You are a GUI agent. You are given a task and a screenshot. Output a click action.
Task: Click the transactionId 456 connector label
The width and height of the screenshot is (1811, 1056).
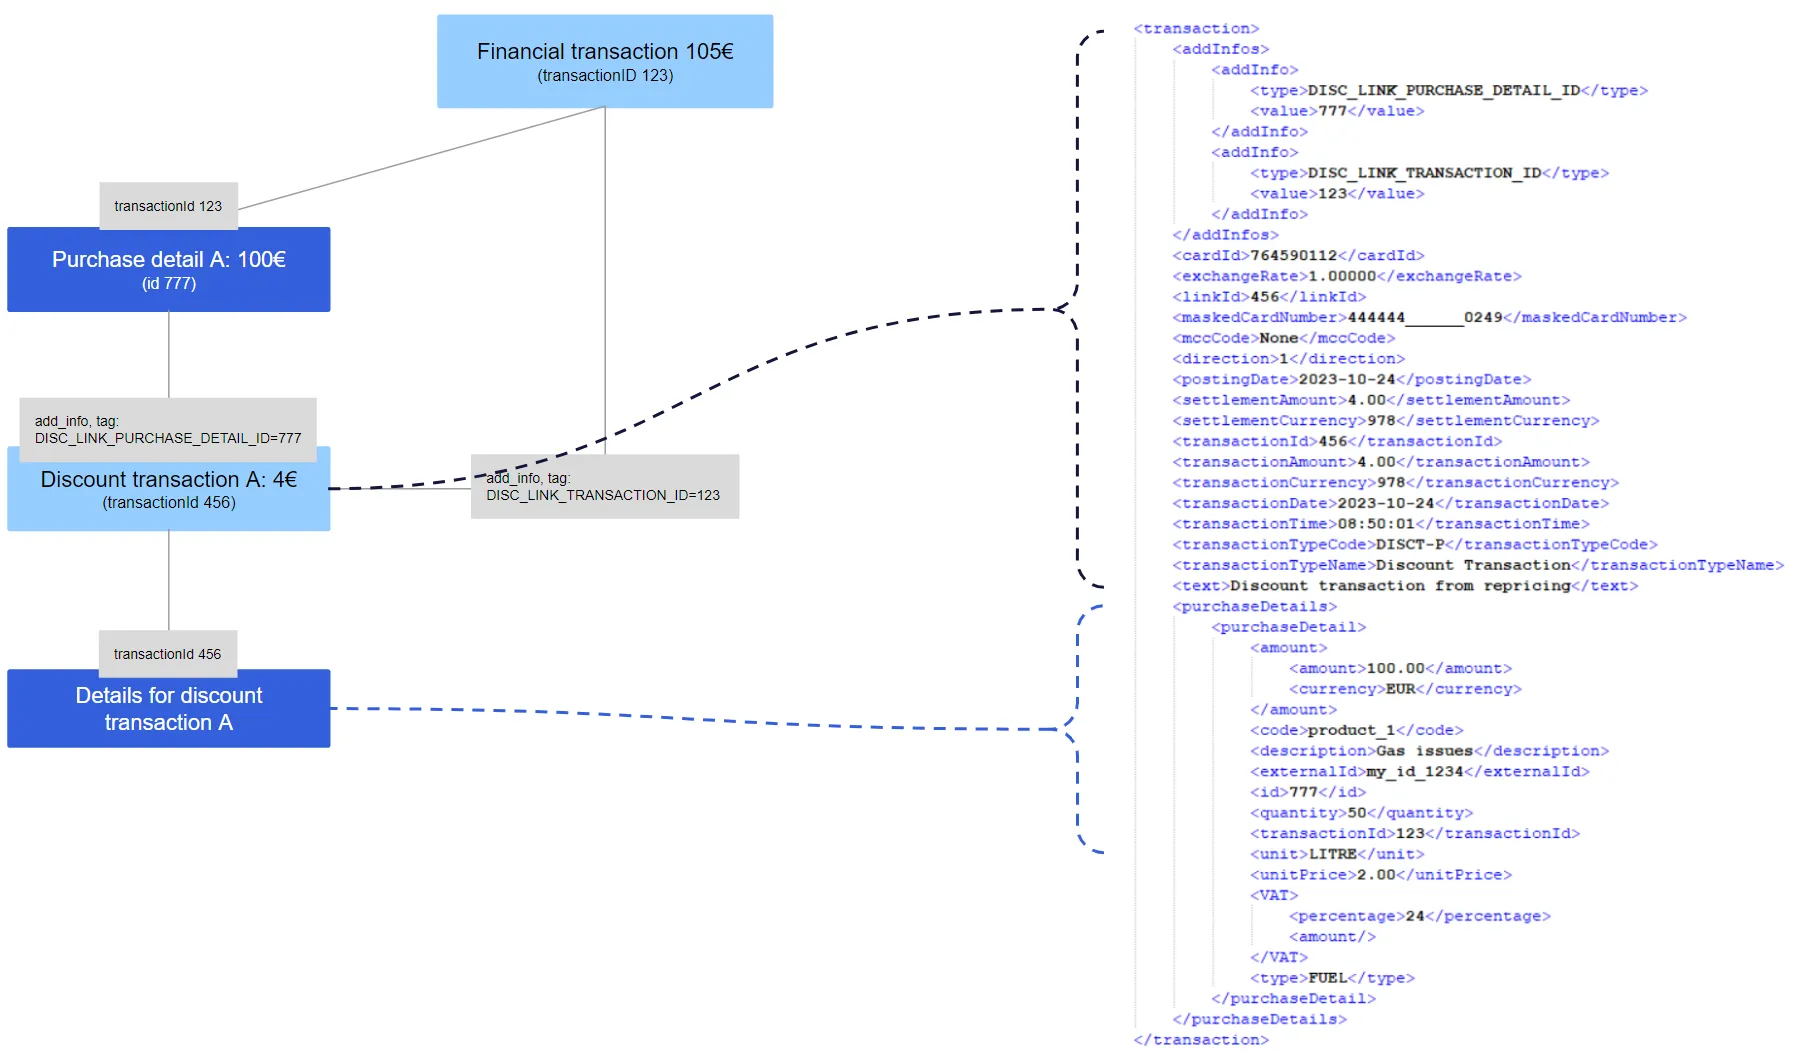click(x=167, y=654)
